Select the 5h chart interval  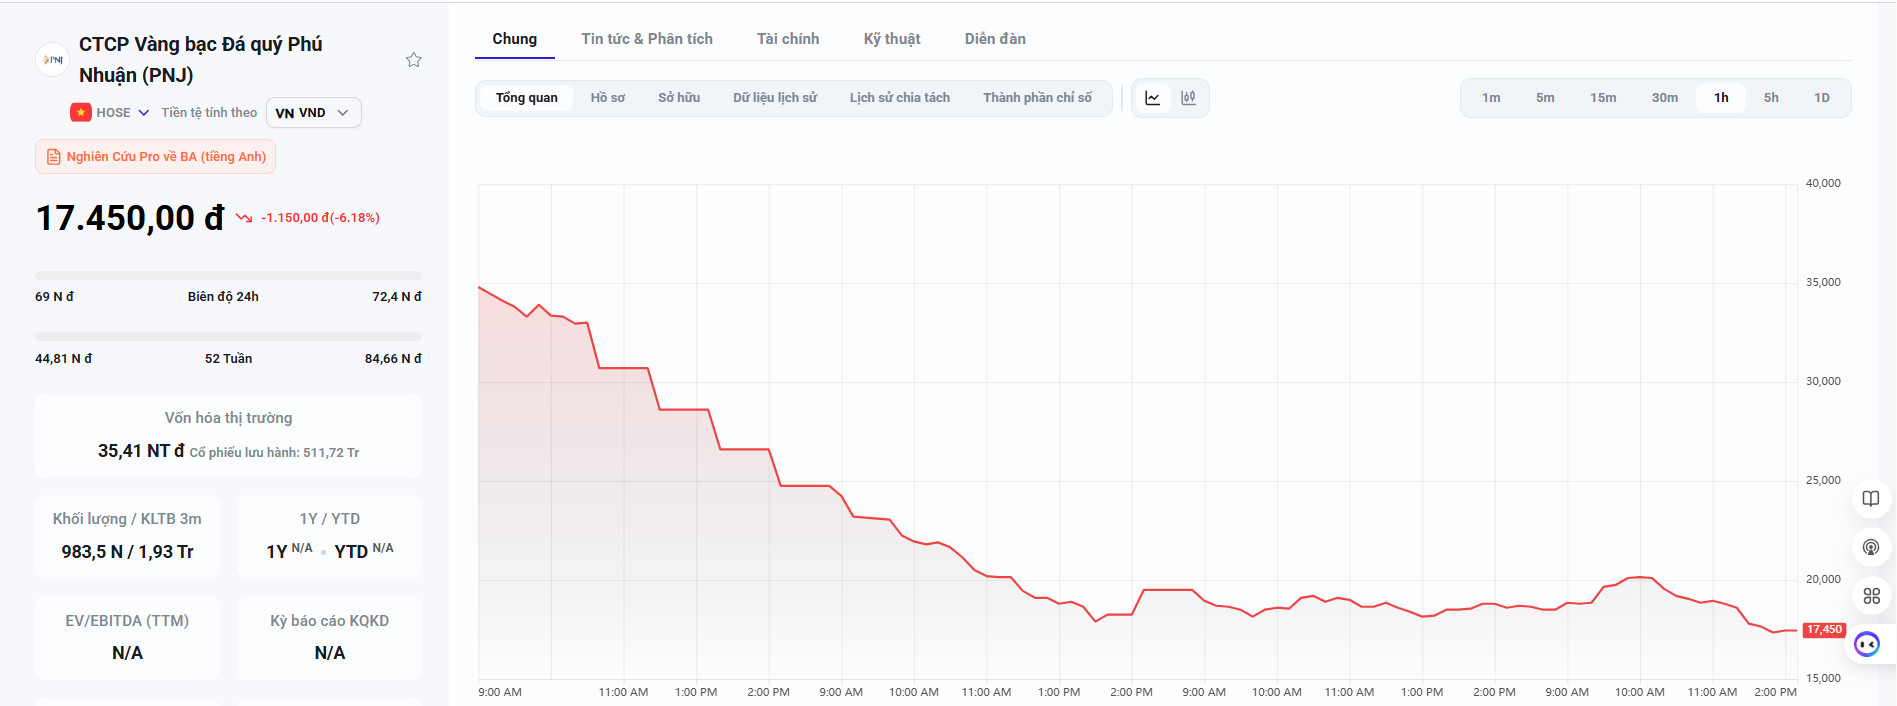click(x=1771, y=98)
